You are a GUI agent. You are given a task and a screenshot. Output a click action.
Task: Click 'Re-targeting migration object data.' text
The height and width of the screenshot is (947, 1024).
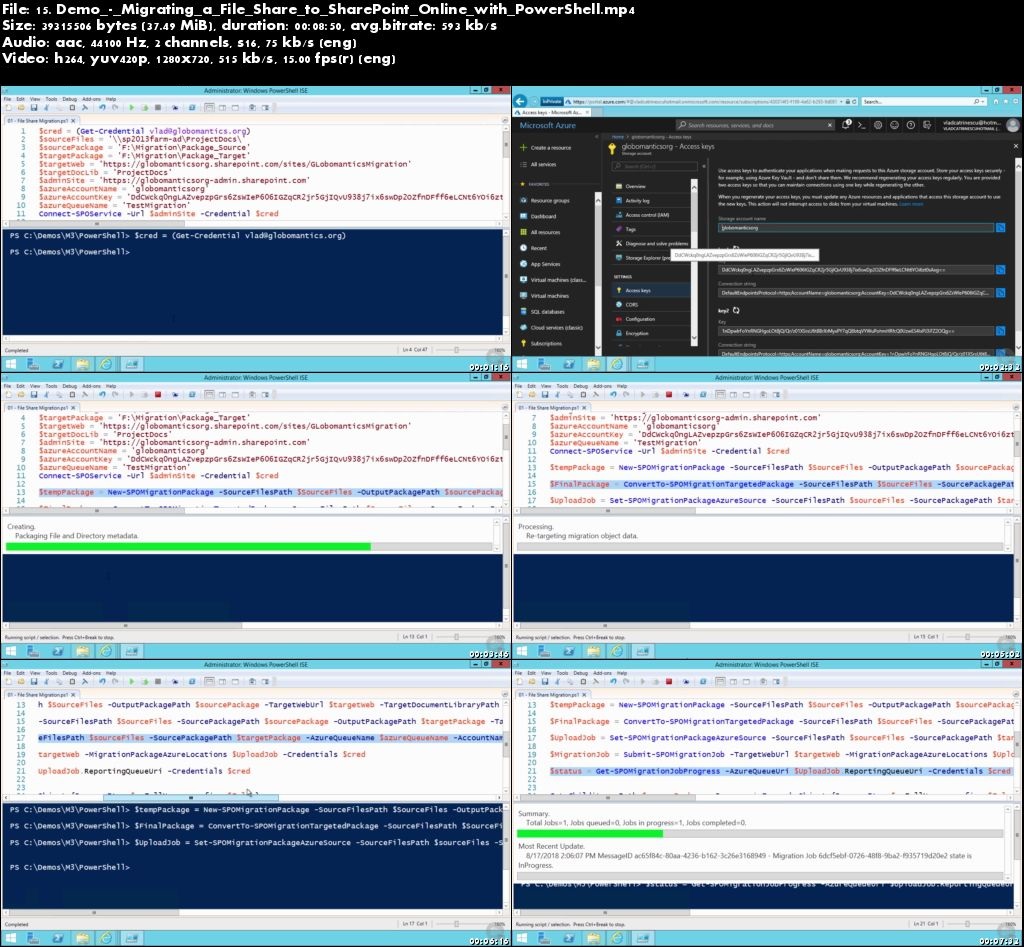tap(582, 536)
